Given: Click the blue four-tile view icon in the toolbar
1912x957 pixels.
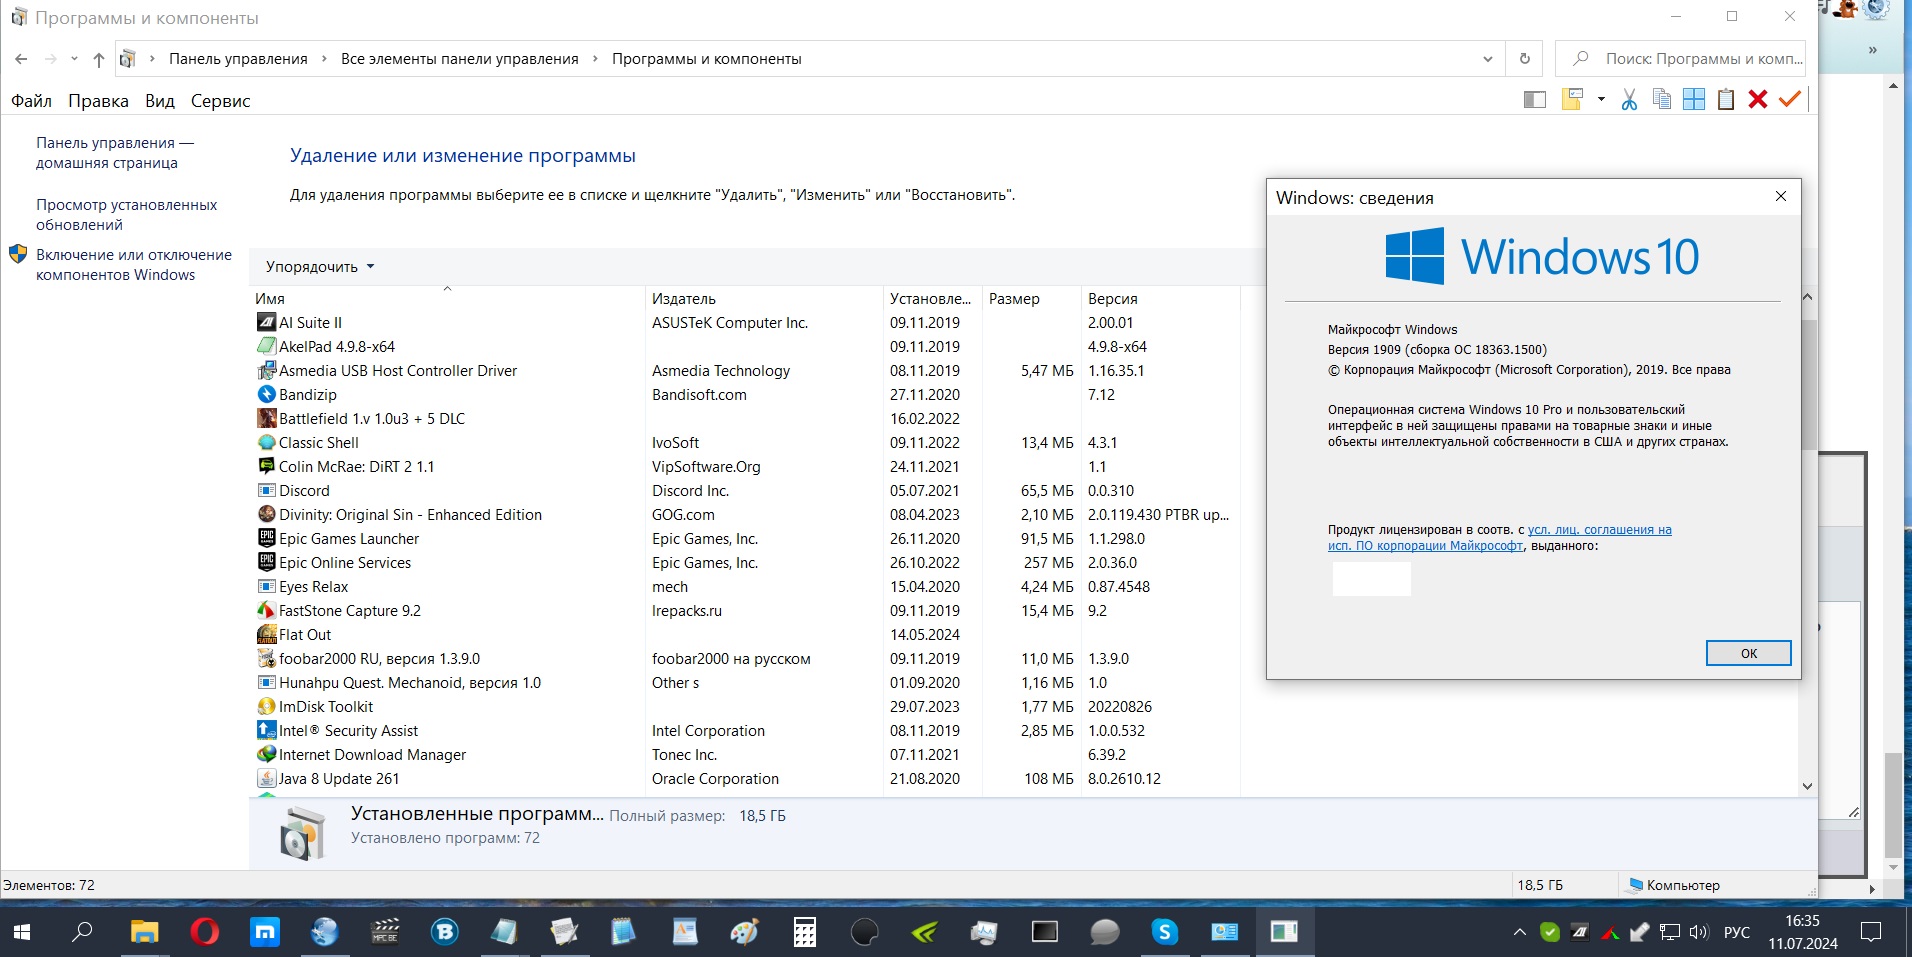Looking at the screenshot, I should click(x=1694, y=99).
